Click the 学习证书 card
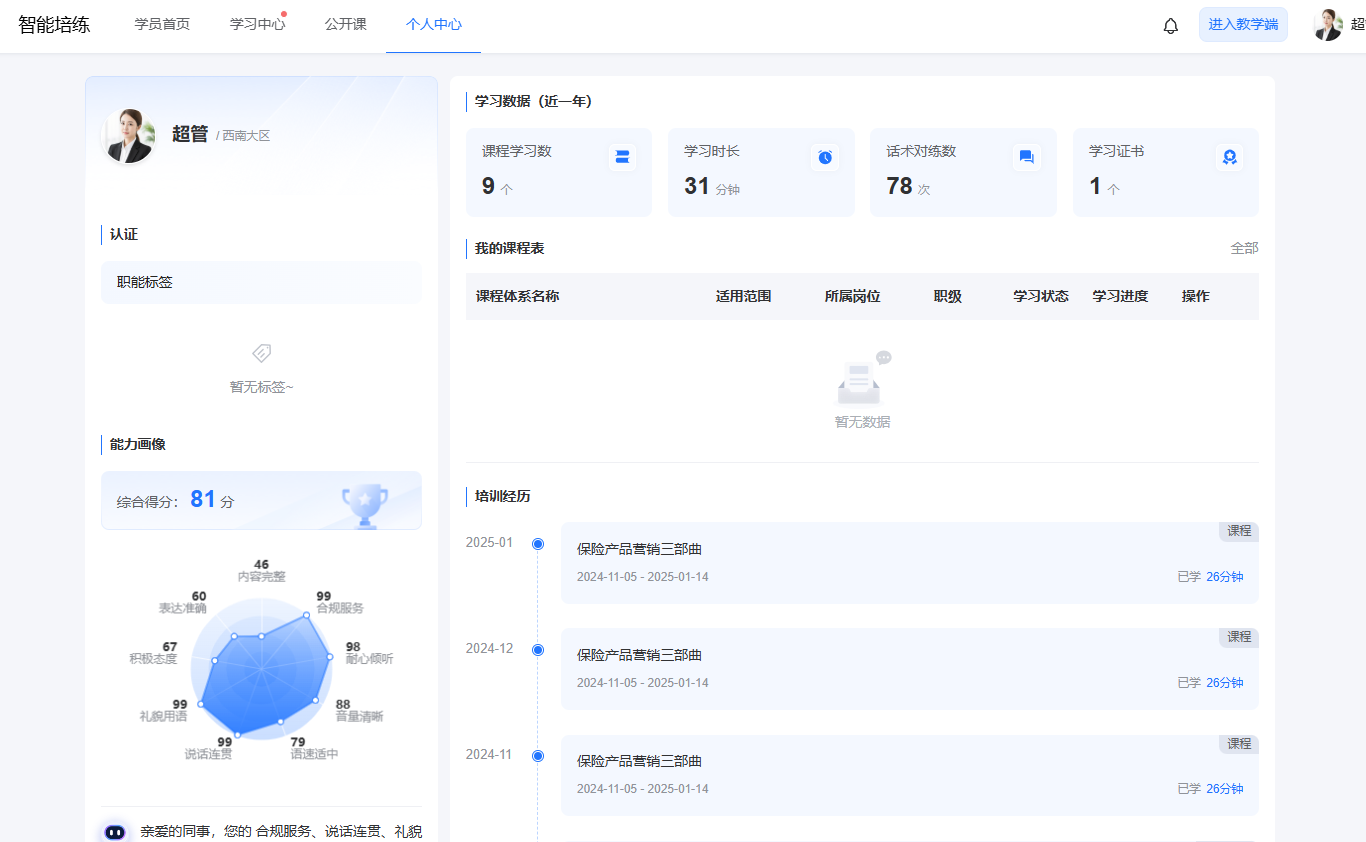 1166,172
